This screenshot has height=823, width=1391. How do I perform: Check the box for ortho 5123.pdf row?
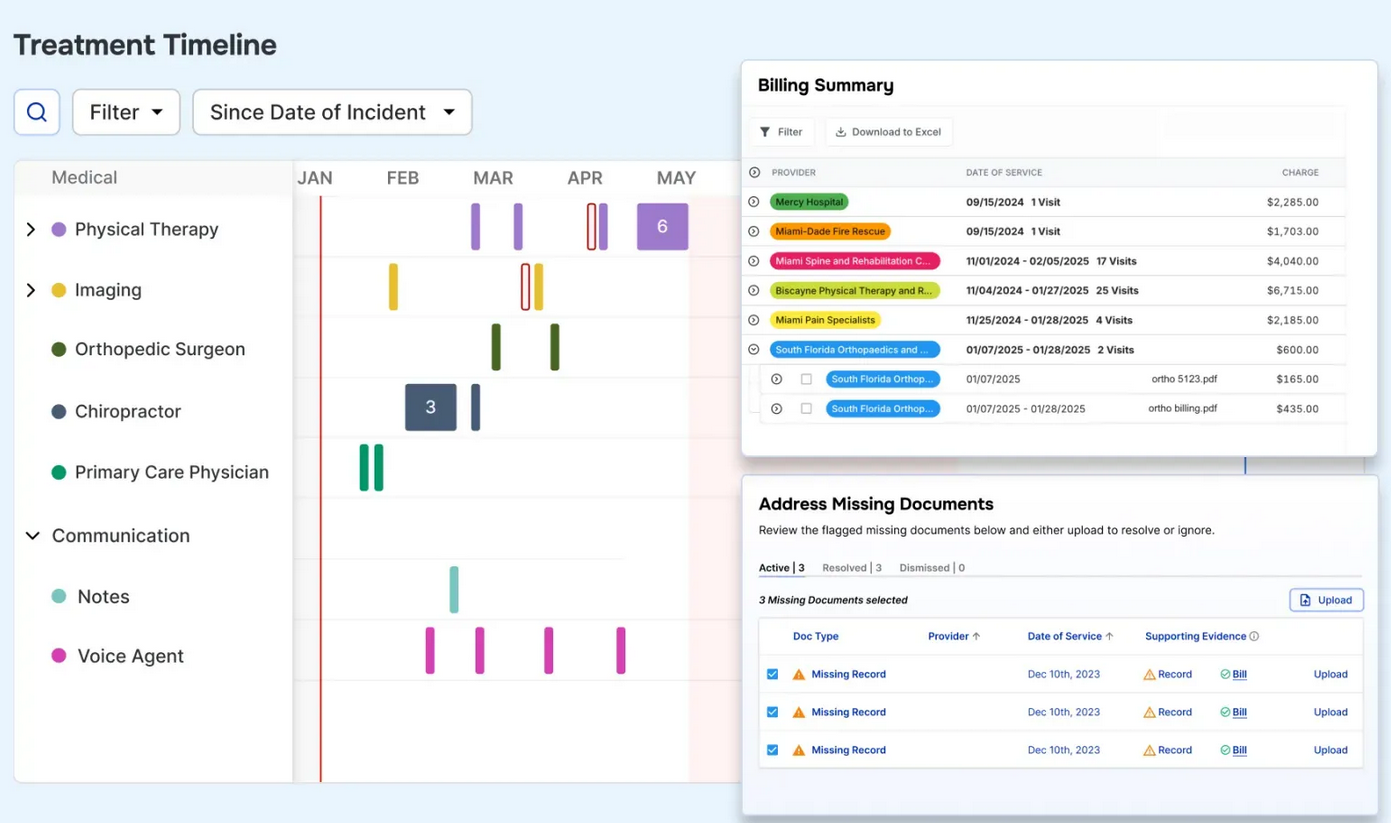(x=806, y=379)
